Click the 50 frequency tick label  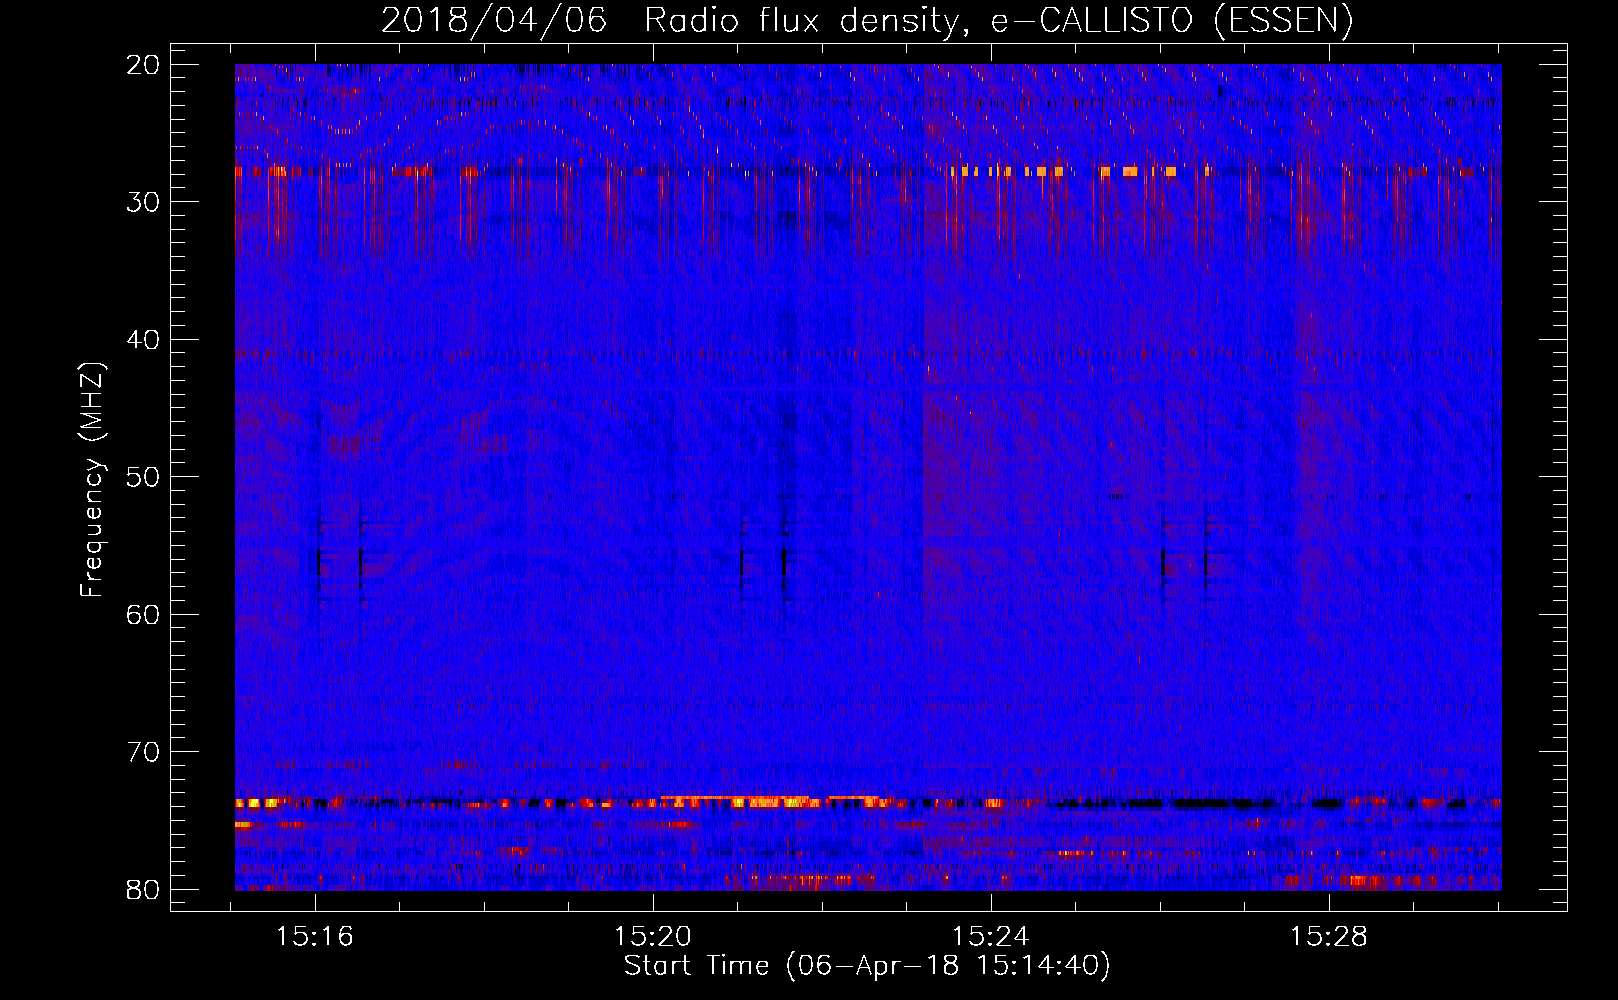(143, 477)
